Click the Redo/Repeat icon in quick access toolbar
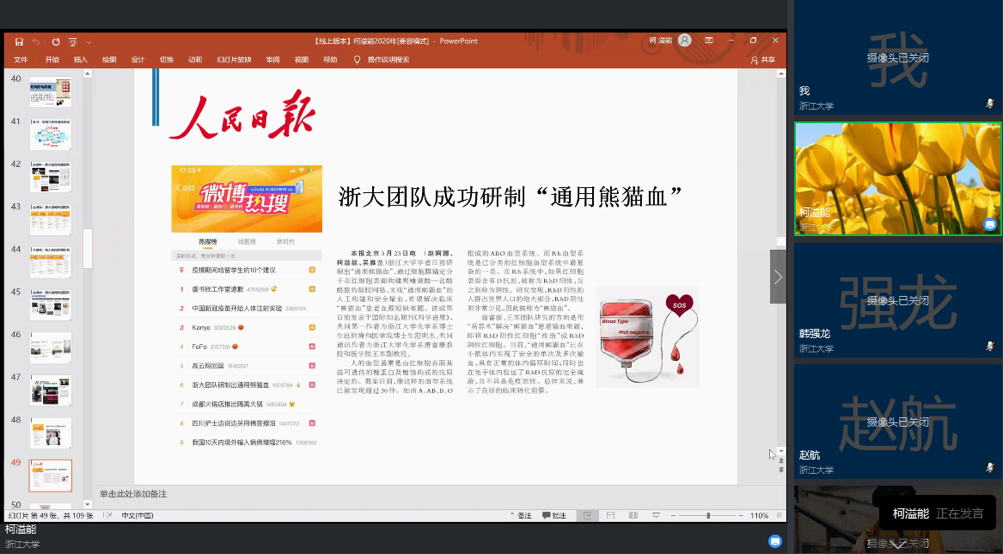This screenshot has height=554, width=1003. (x=55, y=42)
